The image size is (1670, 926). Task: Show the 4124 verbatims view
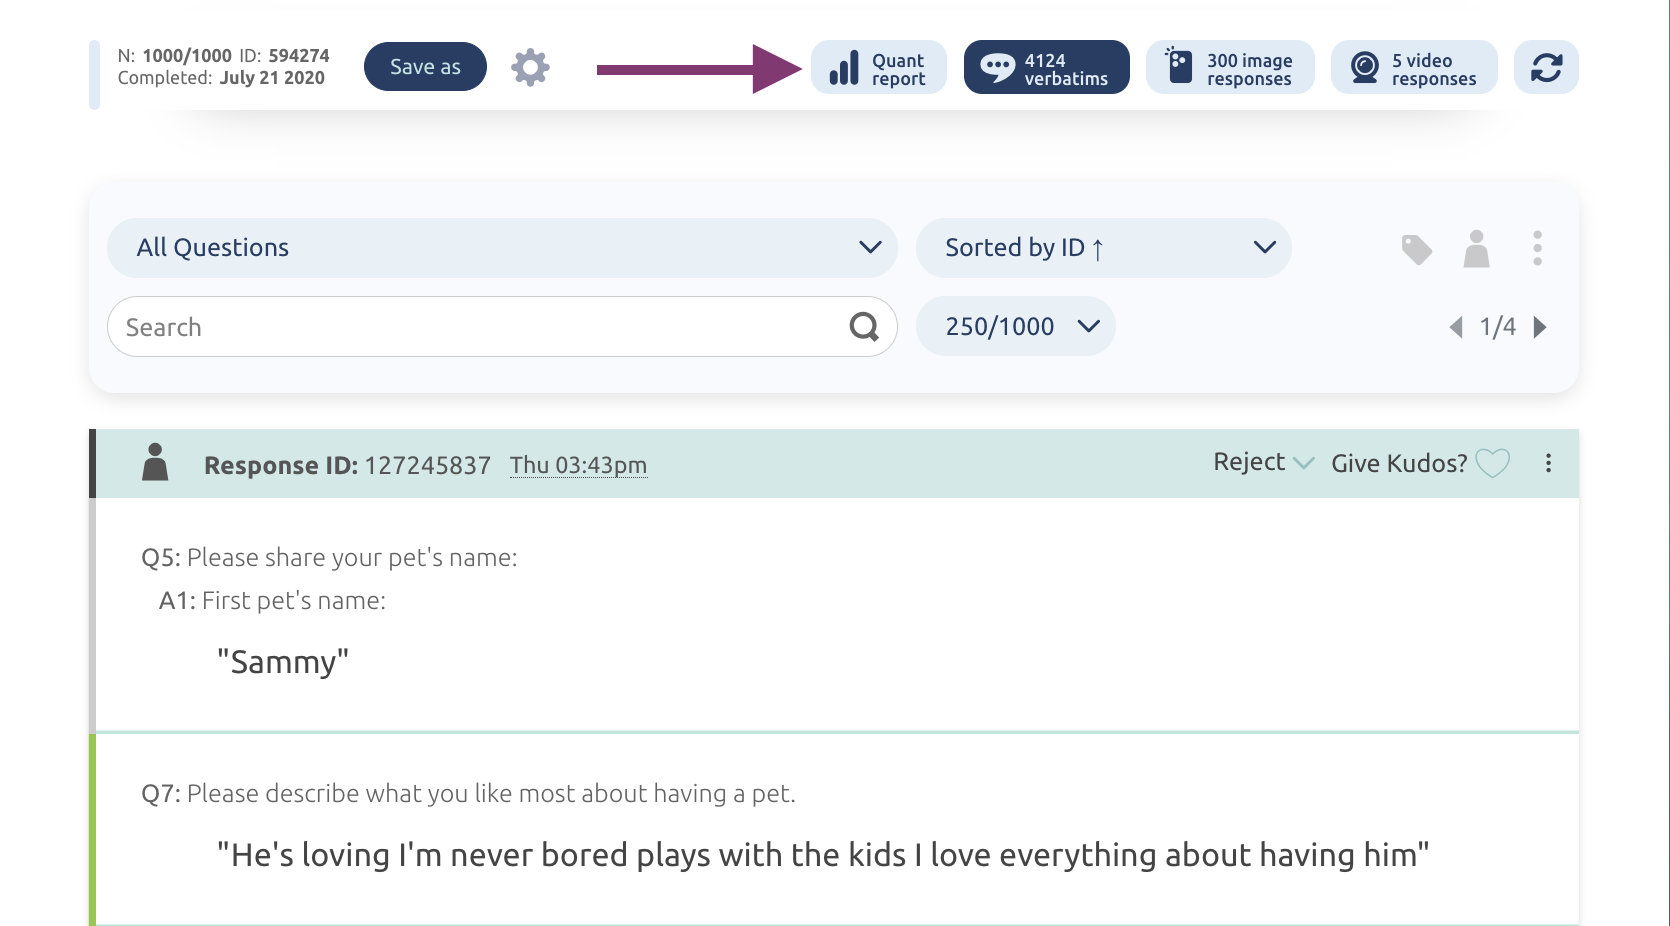click(x=1046, y=68)
